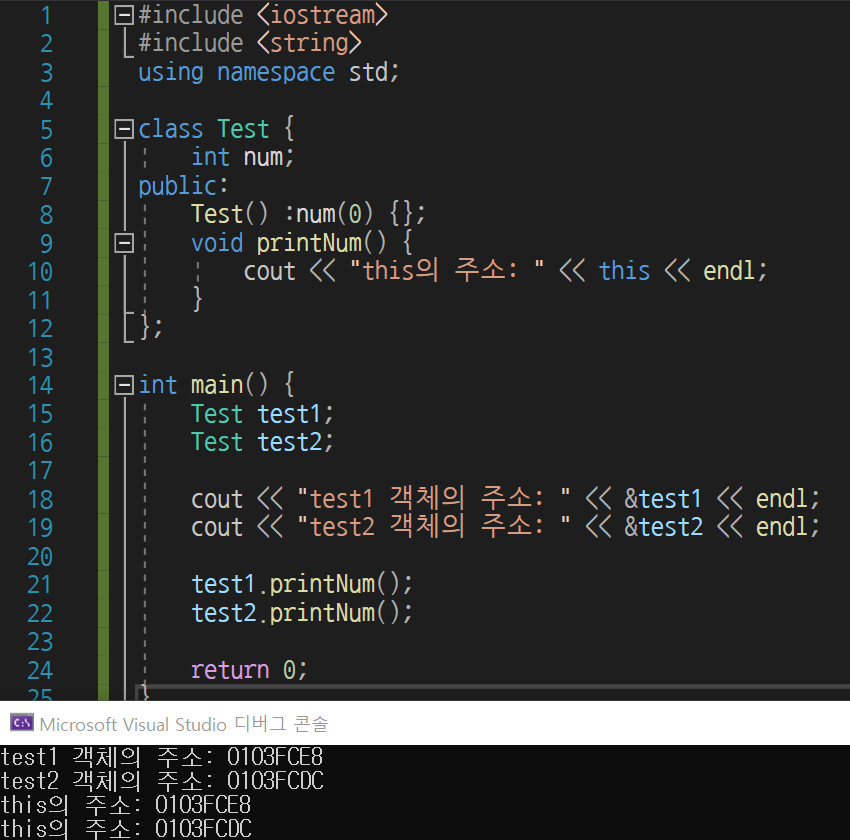Click console output 'test1 객체의 주소: 0103FCE8'
Screen dimensions: 850x840
point(162,757)
